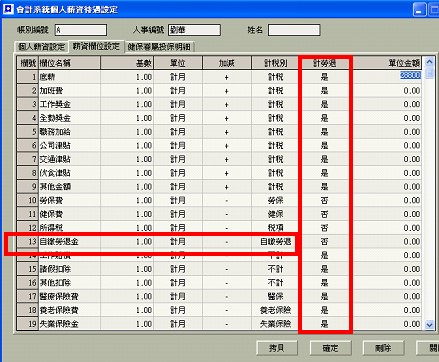
Task: Confirm with the 確定 button
Action: tap(330, 348)
